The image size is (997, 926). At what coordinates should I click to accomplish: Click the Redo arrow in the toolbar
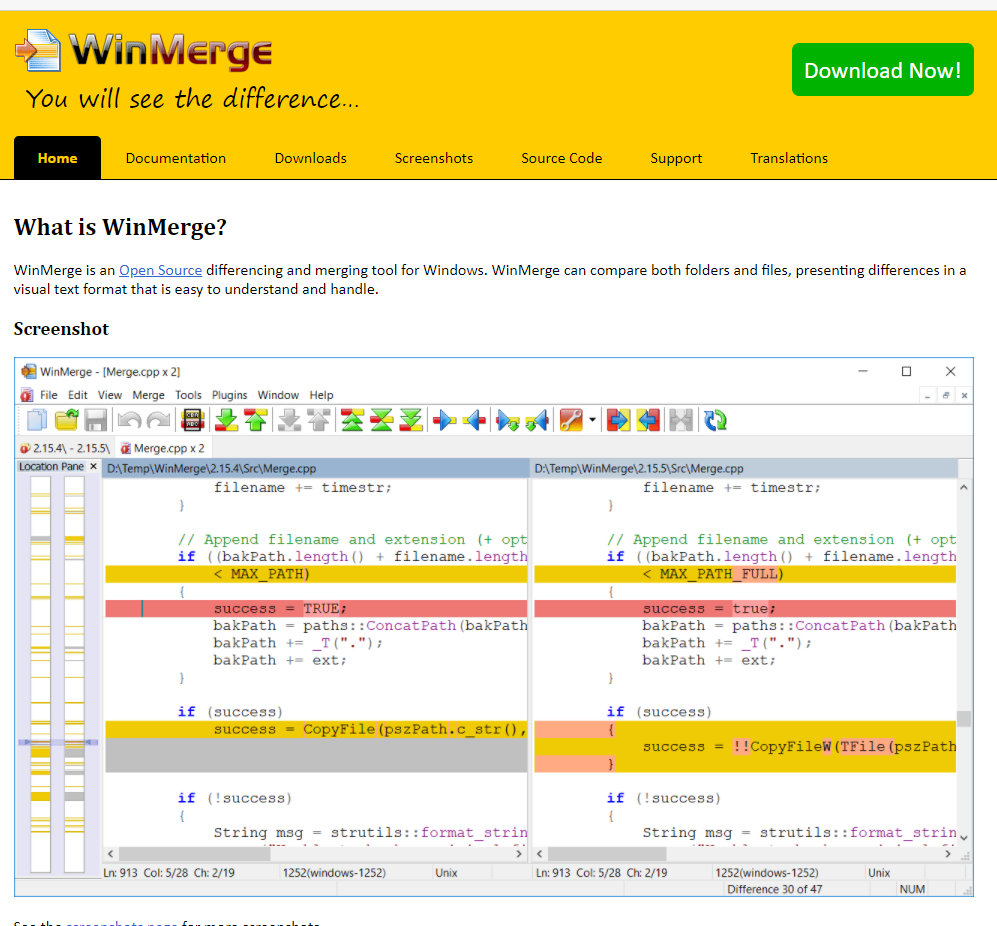coord(158,420)
